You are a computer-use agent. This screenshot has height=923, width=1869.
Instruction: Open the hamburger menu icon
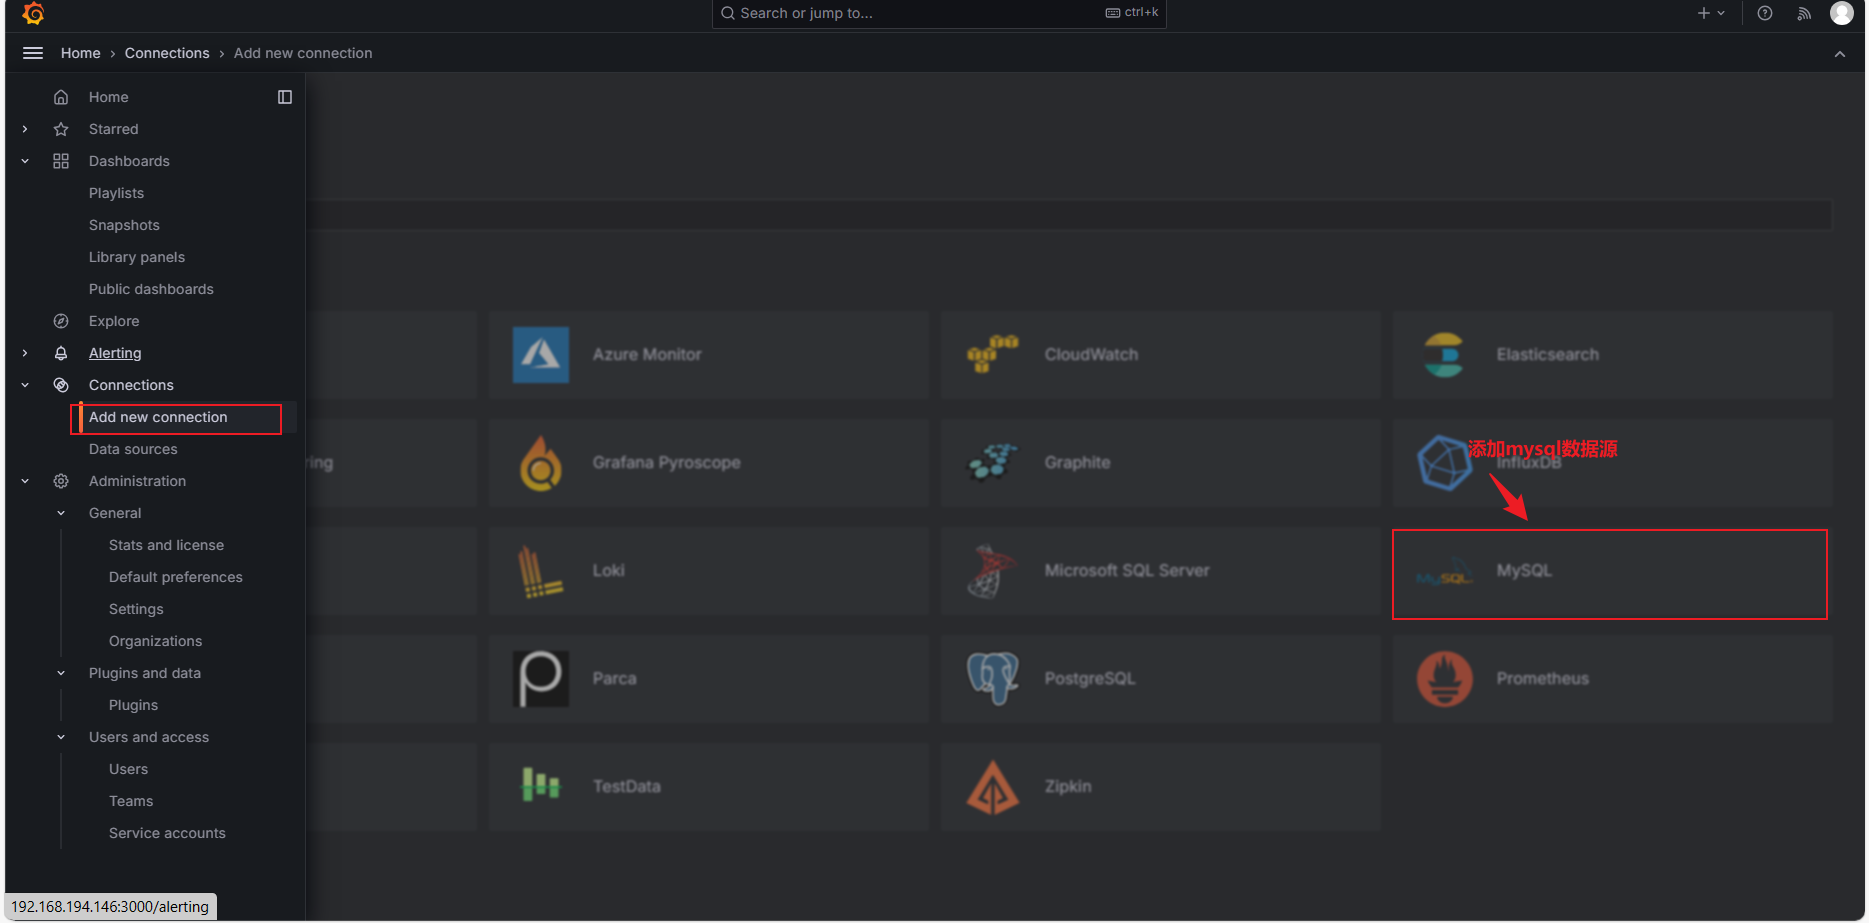(x=33, y=53)
